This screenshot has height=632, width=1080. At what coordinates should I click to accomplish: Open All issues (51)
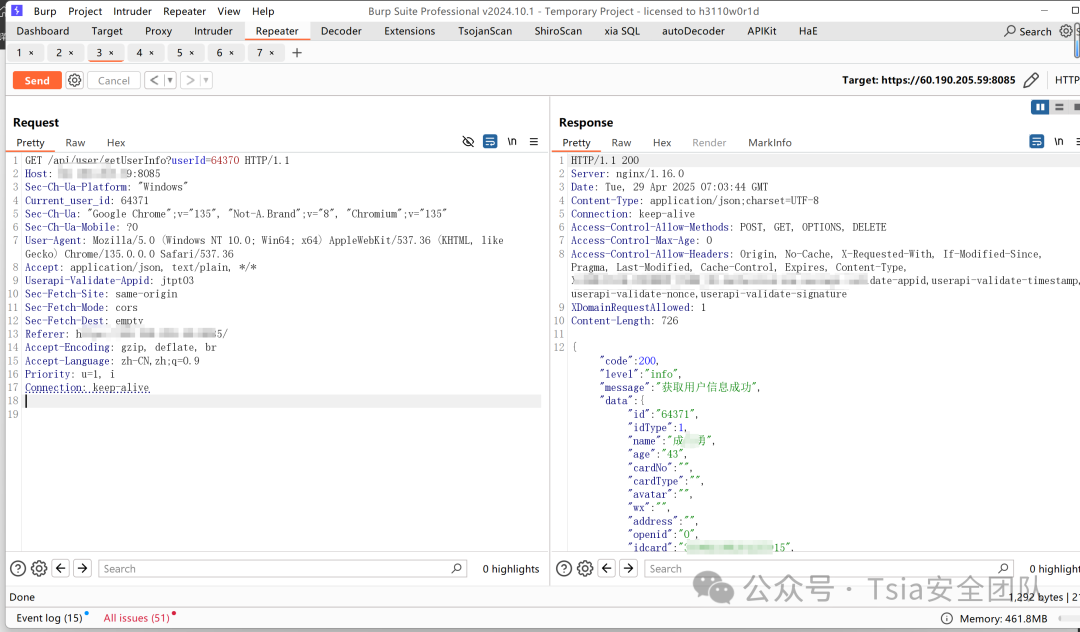[x=137, y=618]
